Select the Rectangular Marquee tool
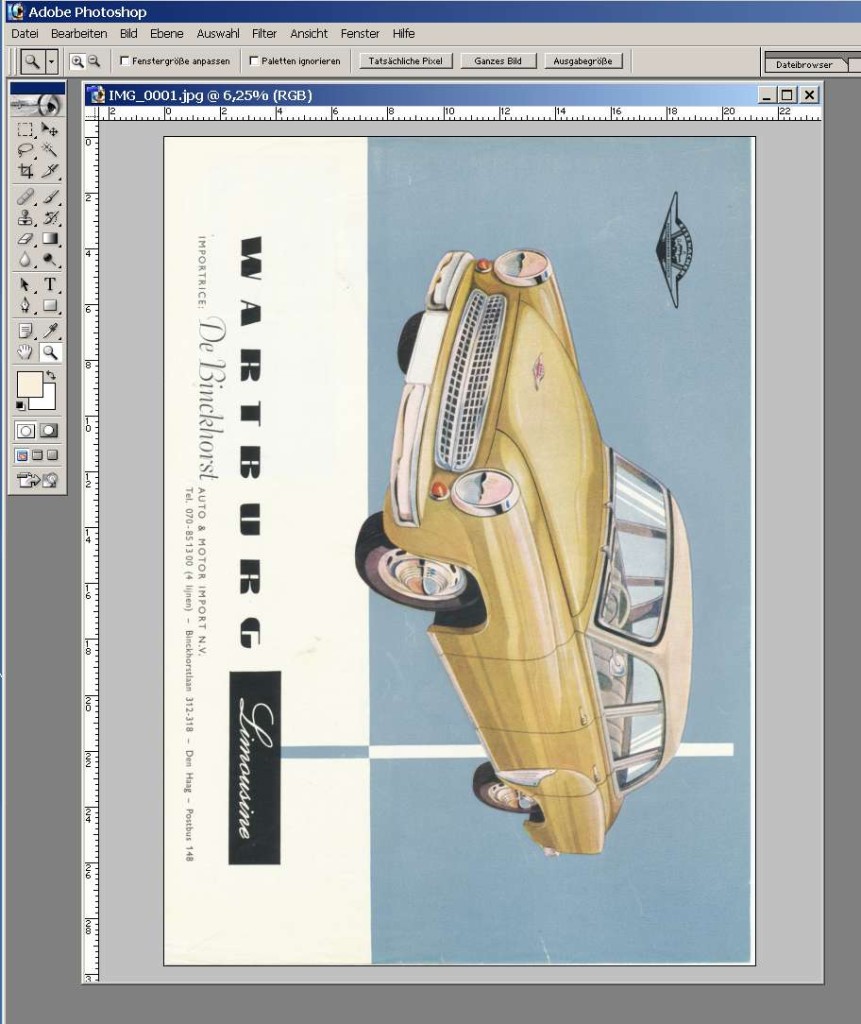 click(x=25, y=129)
